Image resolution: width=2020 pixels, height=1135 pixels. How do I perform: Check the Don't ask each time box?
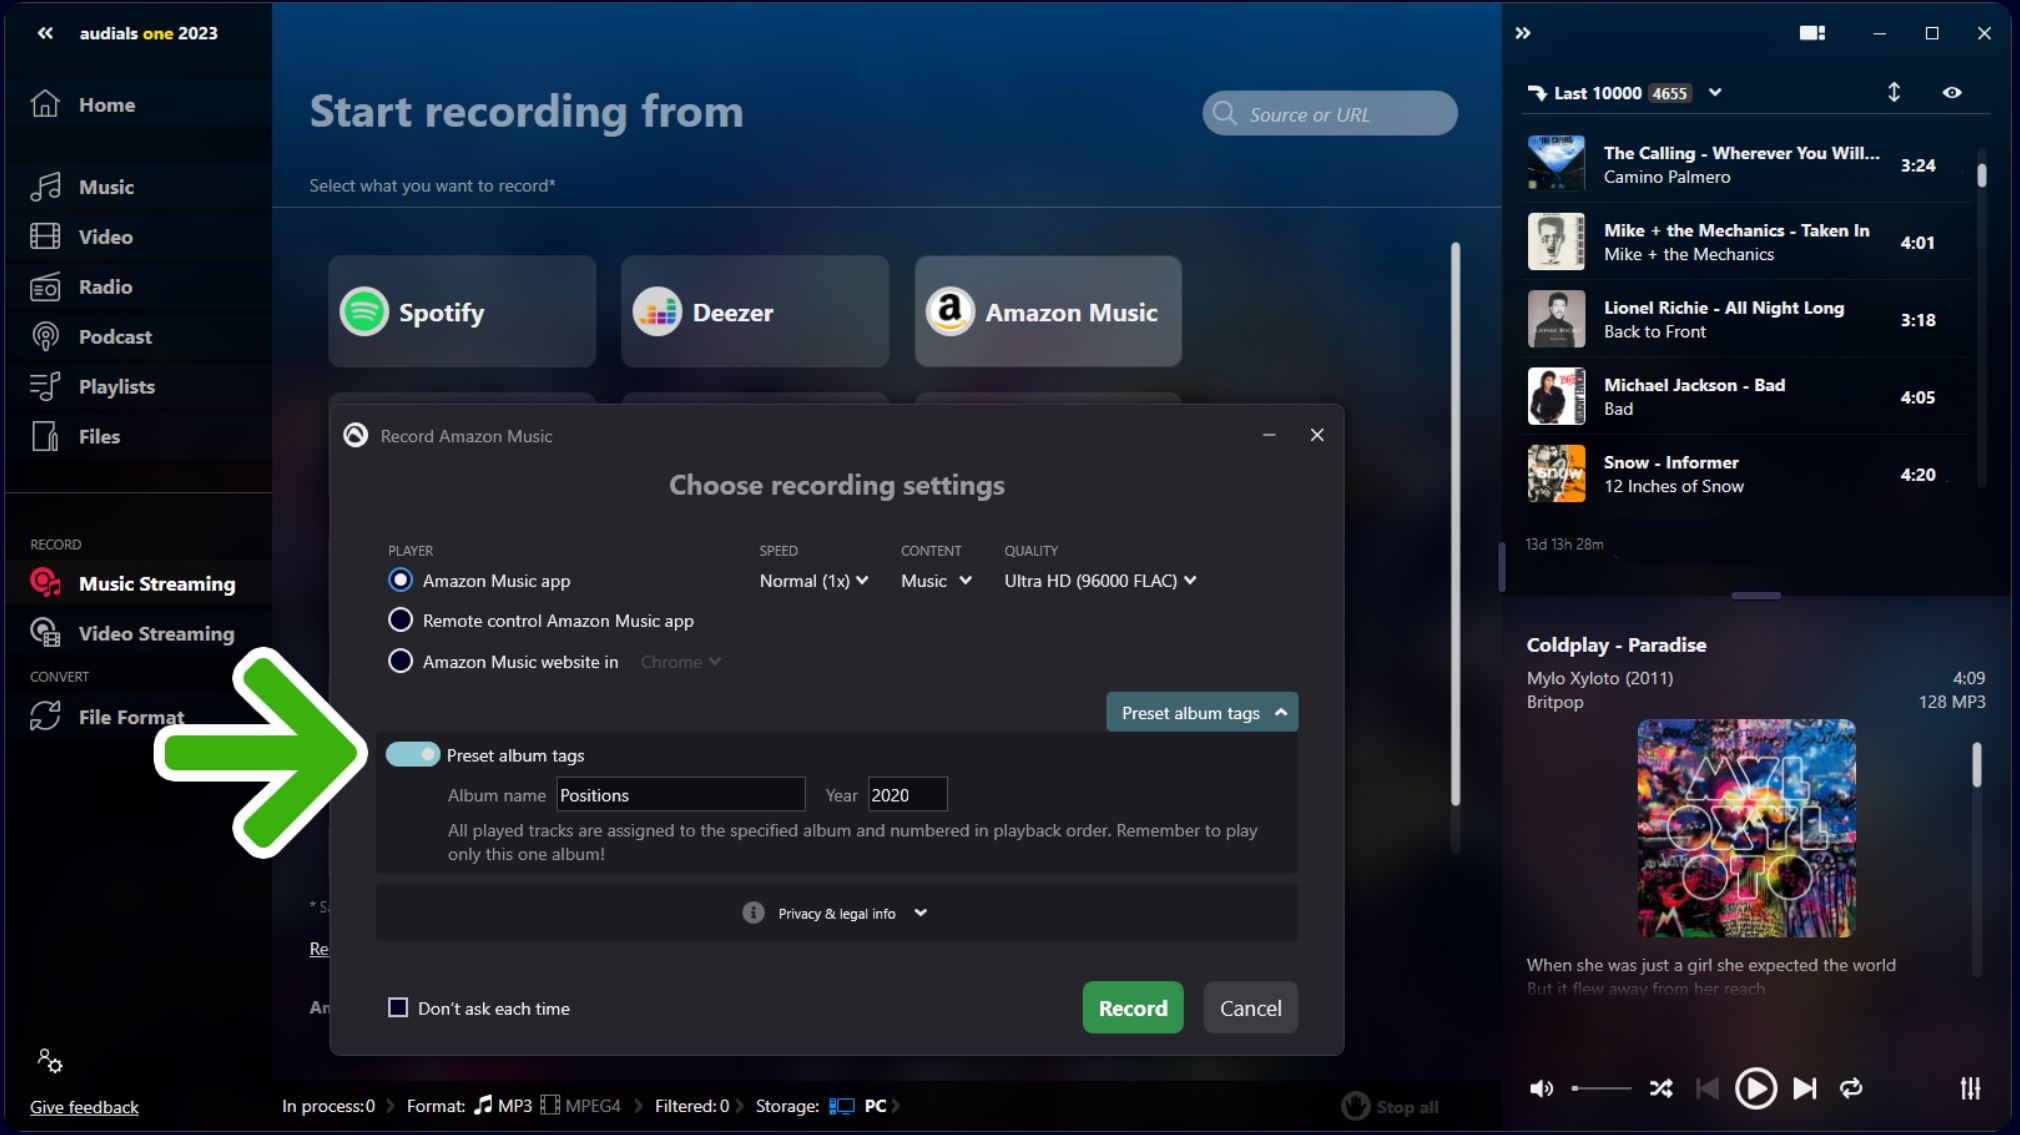pyautogui.click(x=398, y=1007)
